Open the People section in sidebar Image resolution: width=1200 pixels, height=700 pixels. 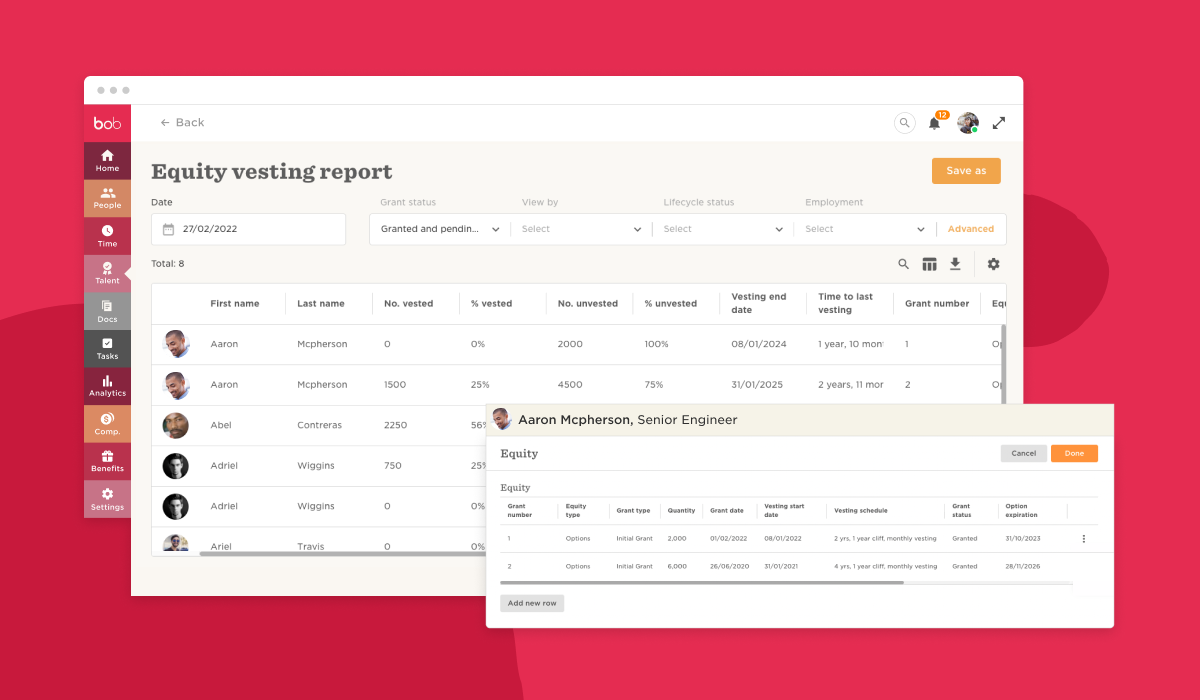click(x=107, y=198)
